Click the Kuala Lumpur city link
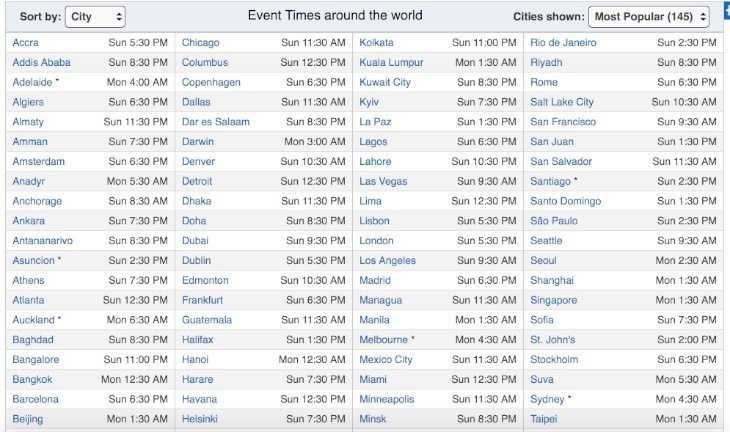This screenshot has width=730, height=432. point(391,62)
